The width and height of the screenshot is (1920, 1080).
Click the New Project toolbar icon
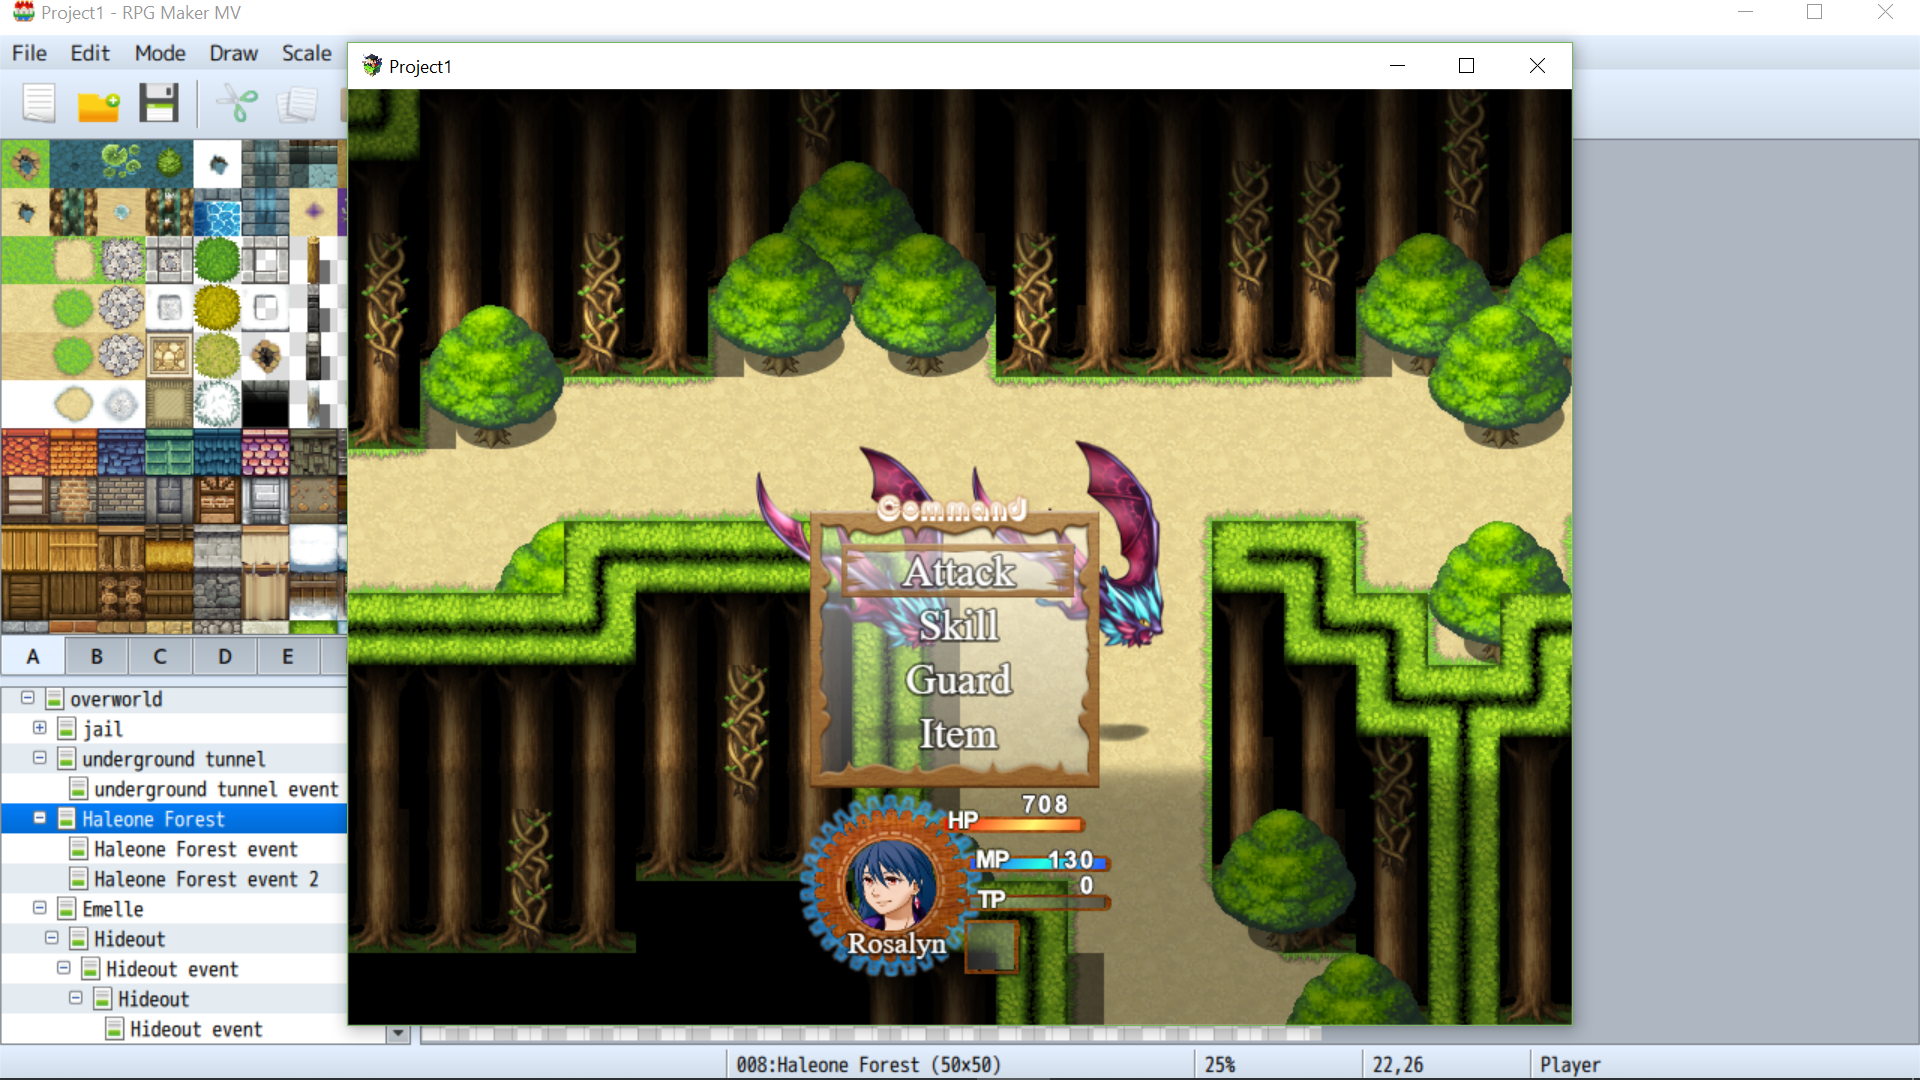coord(39,103)
